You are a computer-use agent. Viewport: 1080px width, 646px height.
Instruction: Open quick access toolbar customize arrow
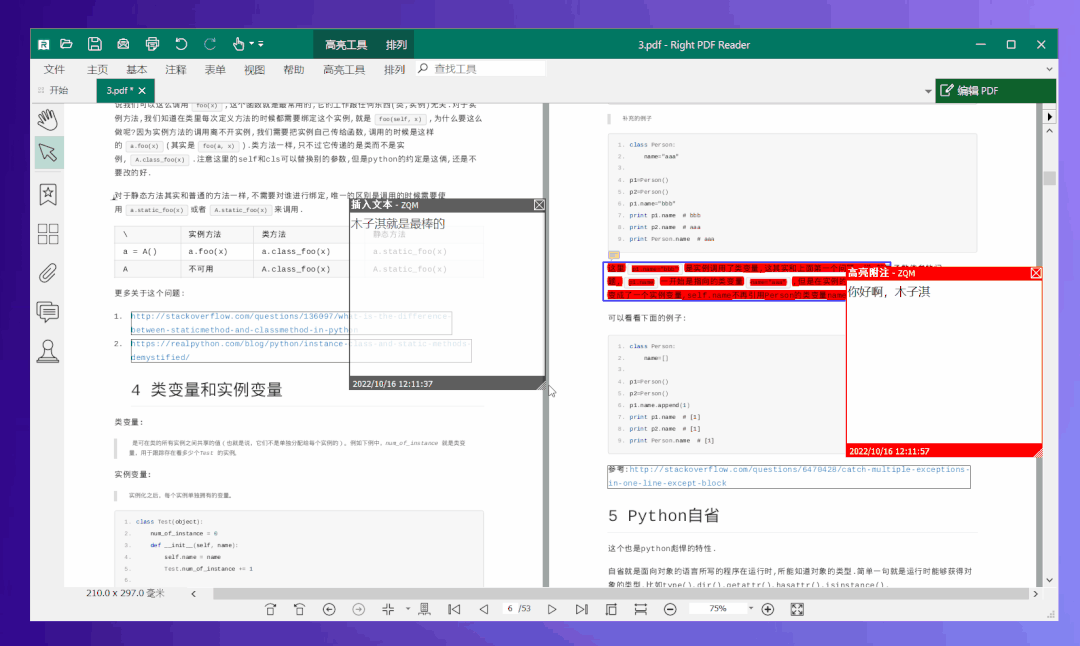[261, 44]
